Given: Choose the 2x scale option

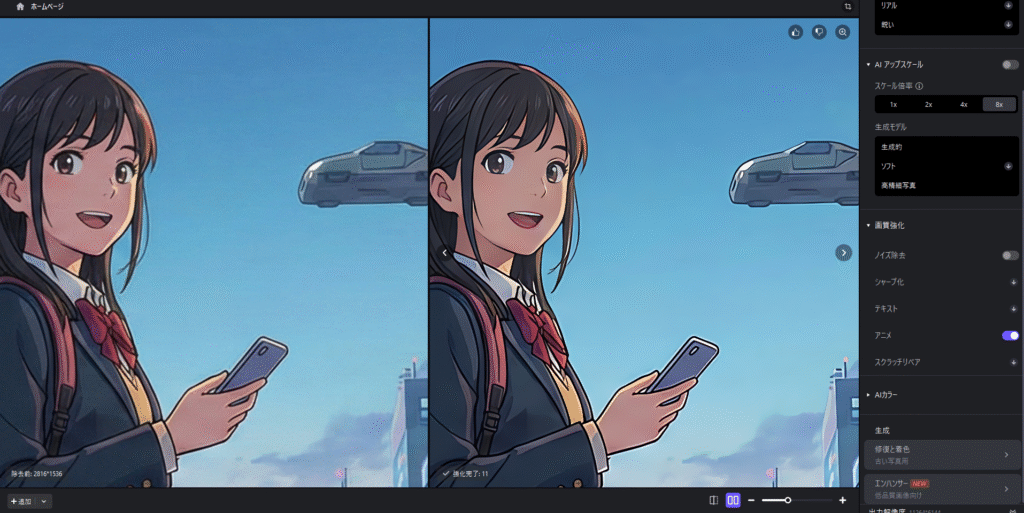Looking at the screenshot, I should coord(928,104).
